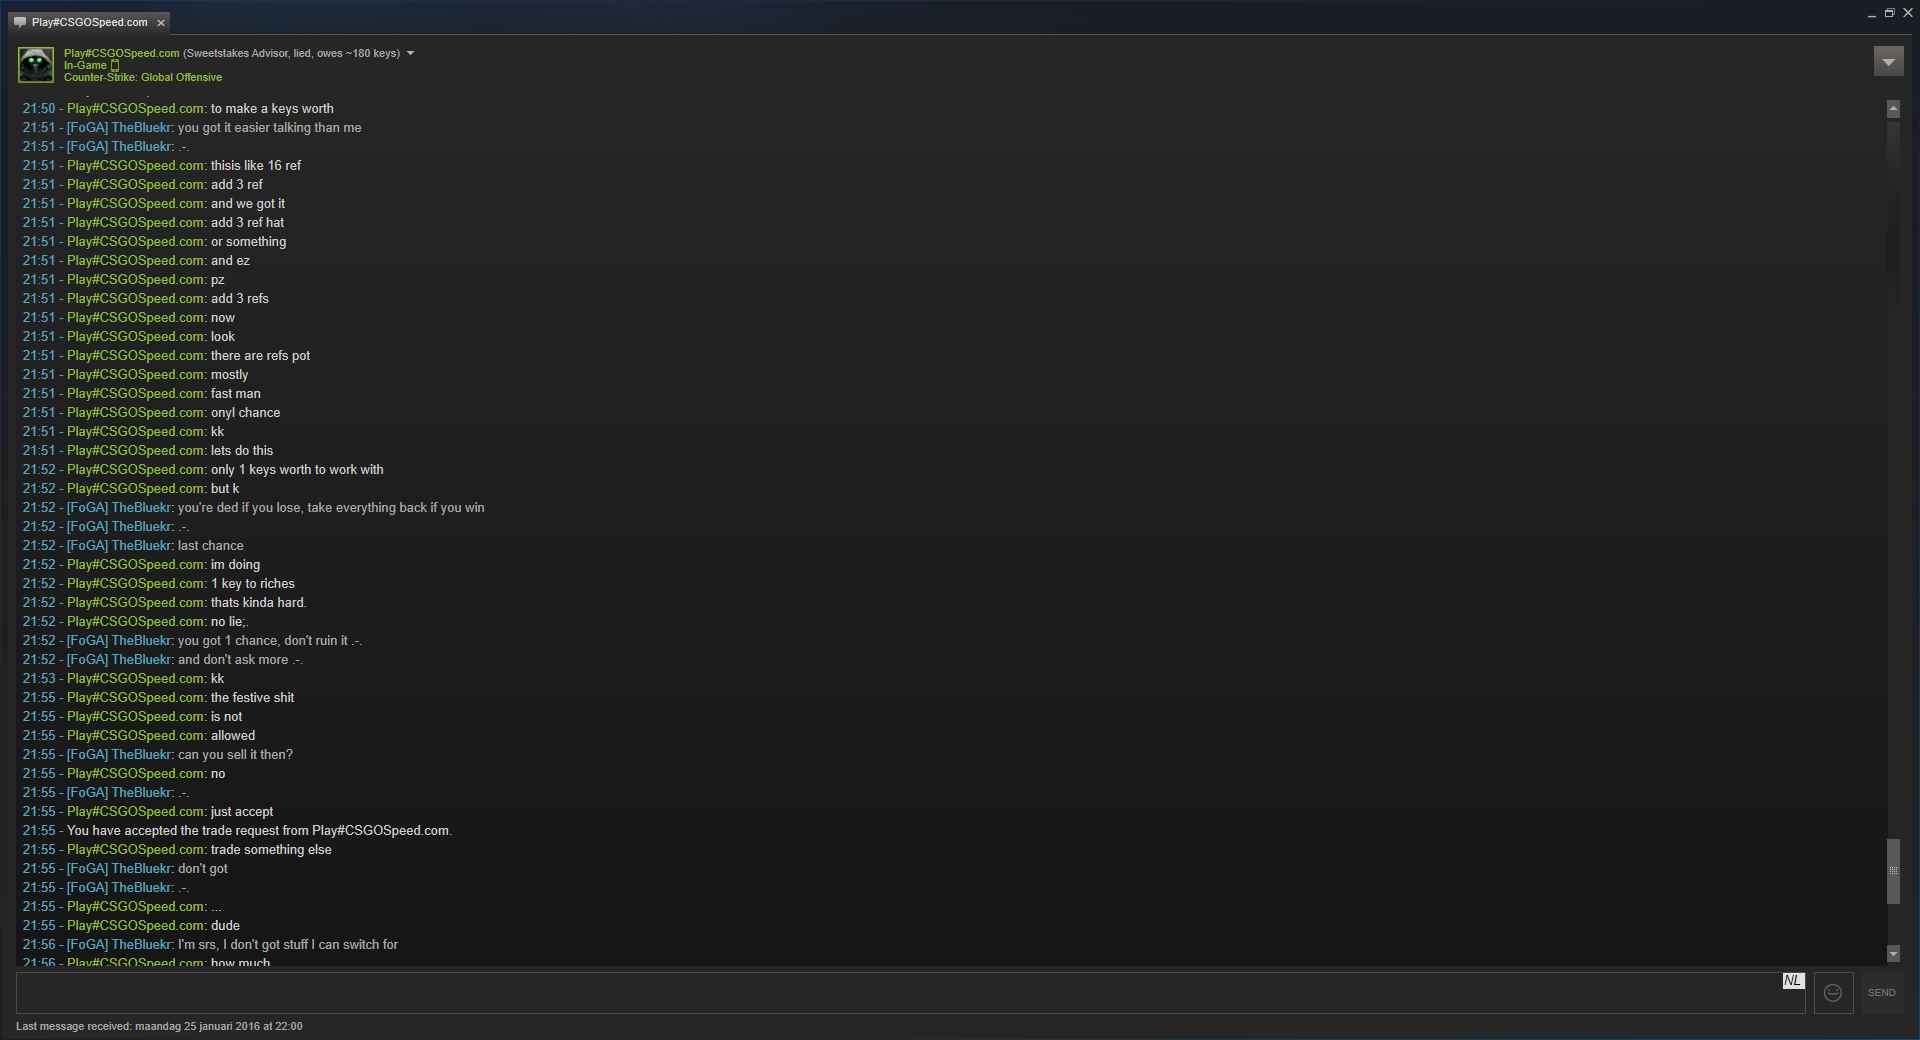Click the friend's avatar thumbnail
The width and height of the screenshot is (1920, 1040).
pyautogui.click(x=36, y=65)
